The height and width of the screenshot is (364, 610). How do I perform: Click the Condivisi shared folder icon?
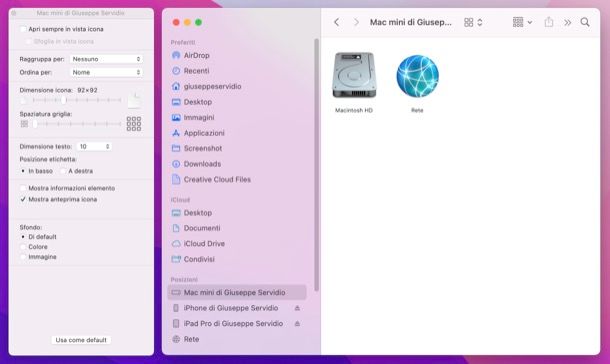176,259
